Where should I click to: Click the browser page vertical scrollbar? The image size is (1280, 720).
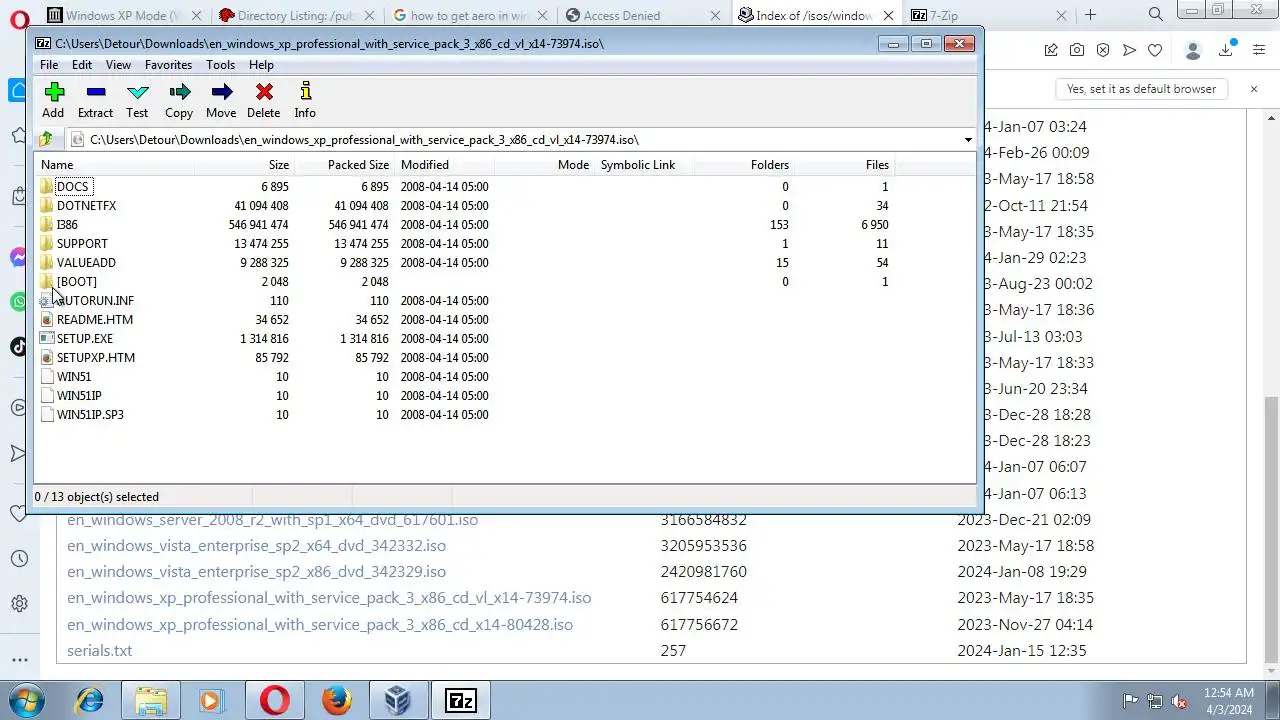pyautogui.click(x=1271, y=530)
